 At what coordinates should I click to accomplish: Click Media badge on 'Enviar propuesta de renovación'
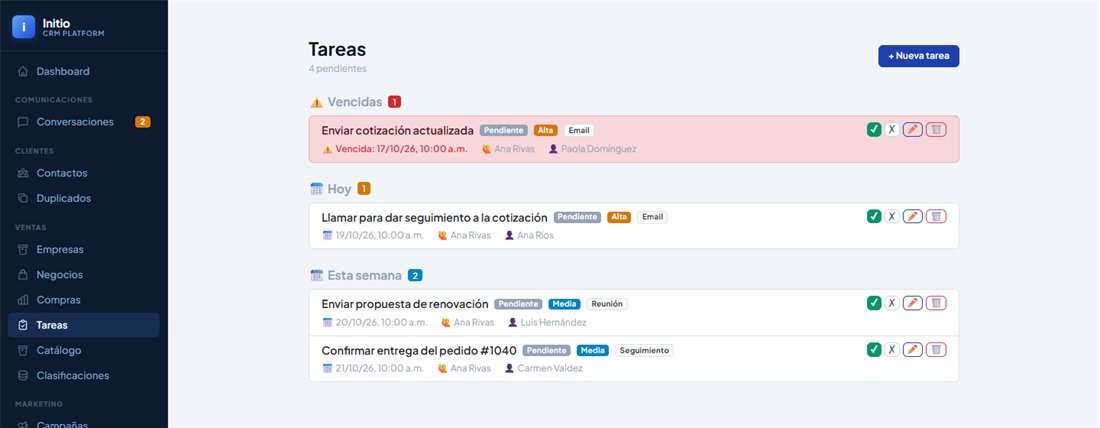(x=565, y=305)
